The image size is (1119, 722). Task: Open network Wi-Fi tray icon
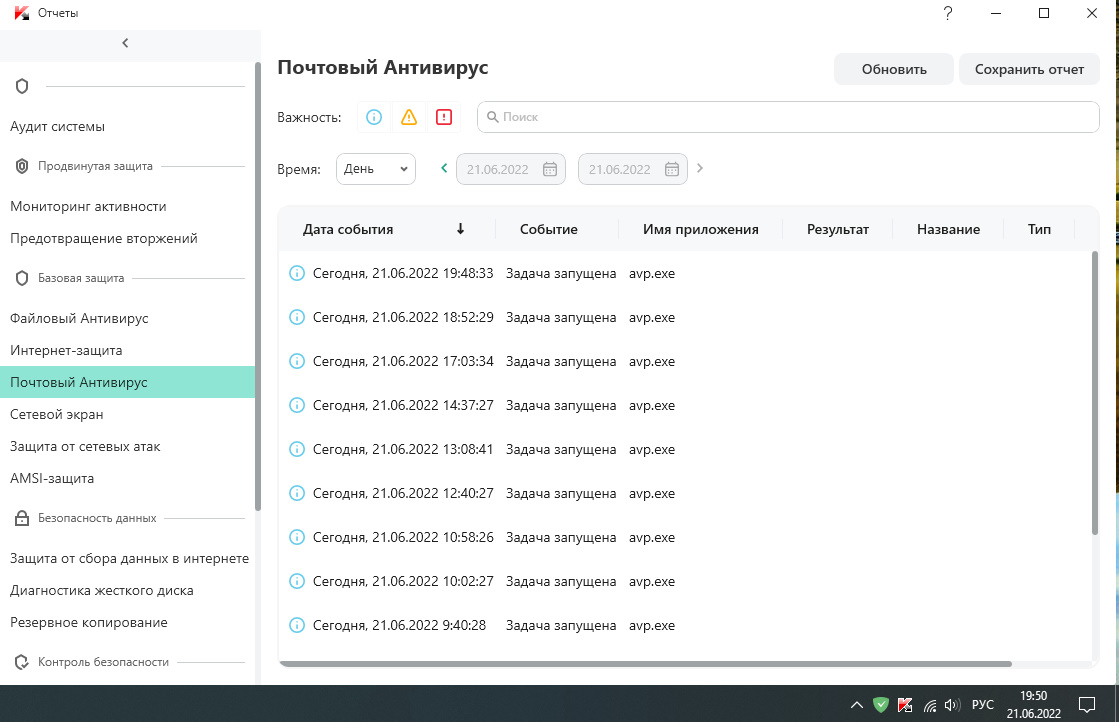[x=929, y=706]
